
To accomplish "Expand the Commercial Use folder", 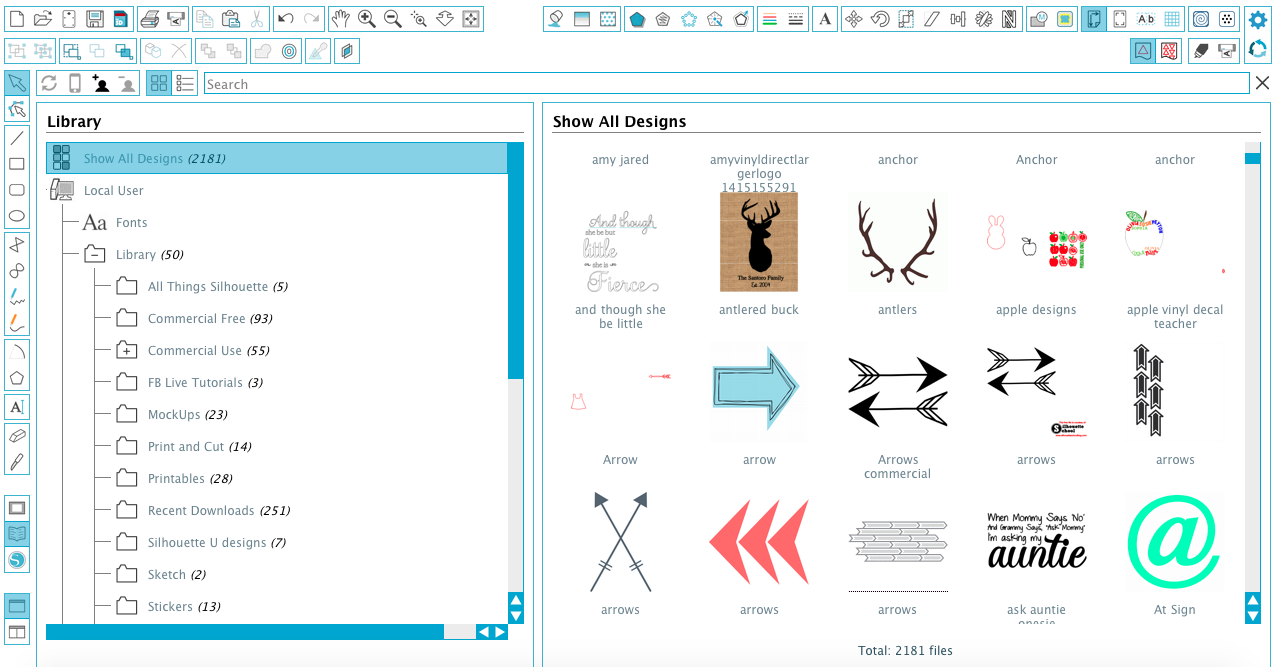I will (x=126, y=350).
